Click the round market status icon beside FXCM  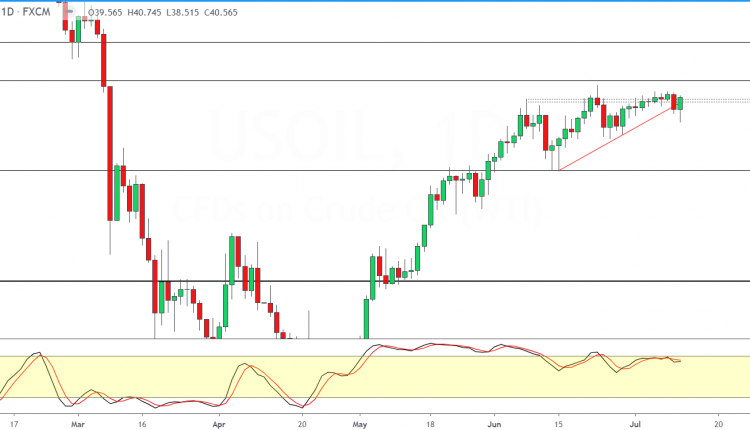(69, 11)
